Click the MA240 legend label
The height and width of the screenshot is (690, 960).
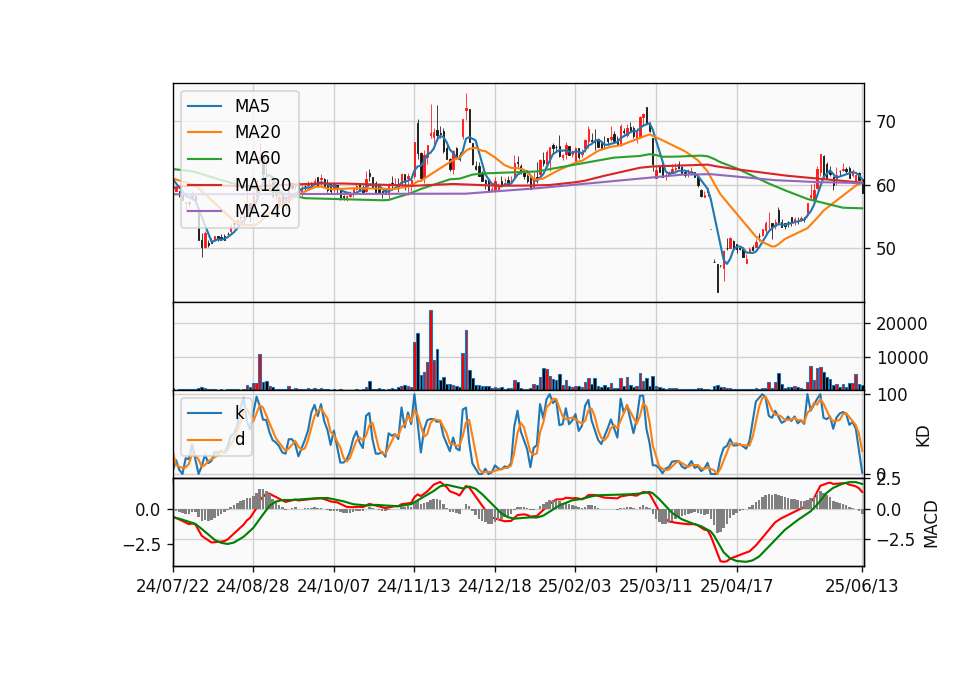click(x=263, y=211)
